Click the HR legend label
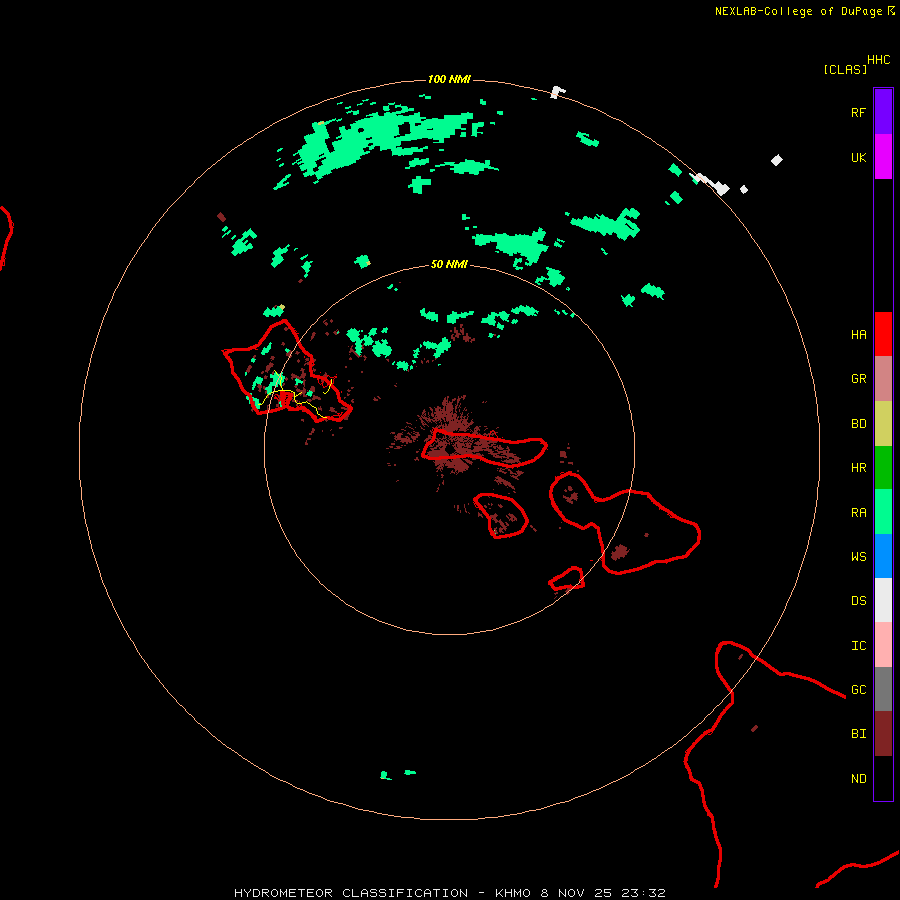The height and width of the screenshot is (900, 900). pyautogui.click(x=858, y=468)
